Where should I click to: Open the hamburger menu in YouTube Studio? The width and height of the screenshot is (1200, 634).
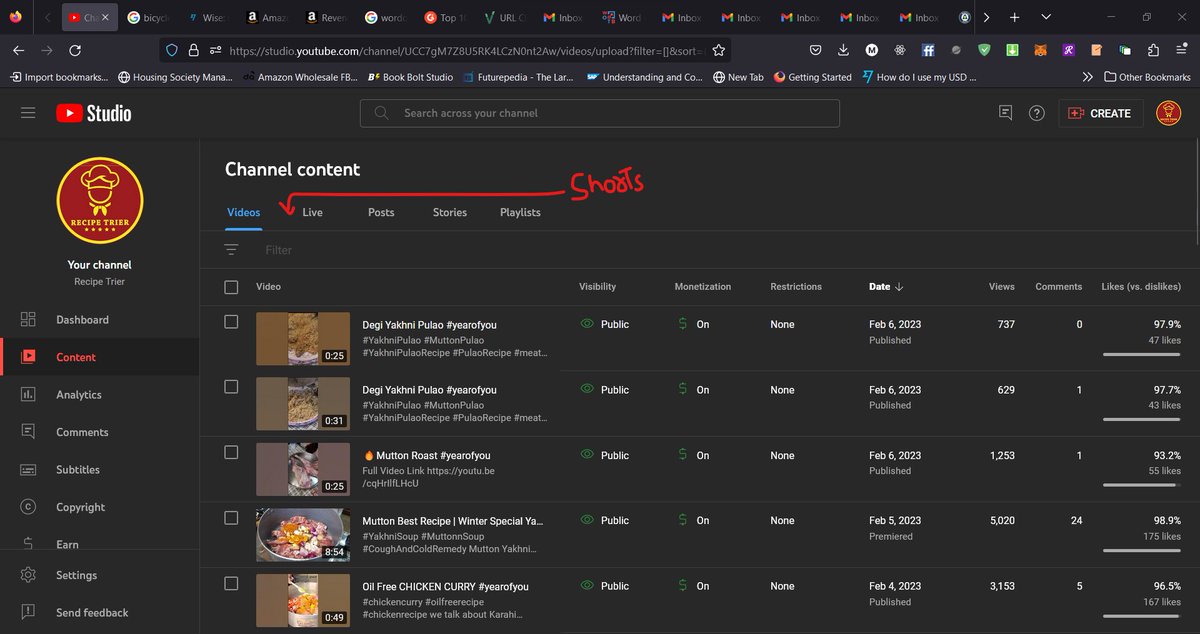click(28, 113)
